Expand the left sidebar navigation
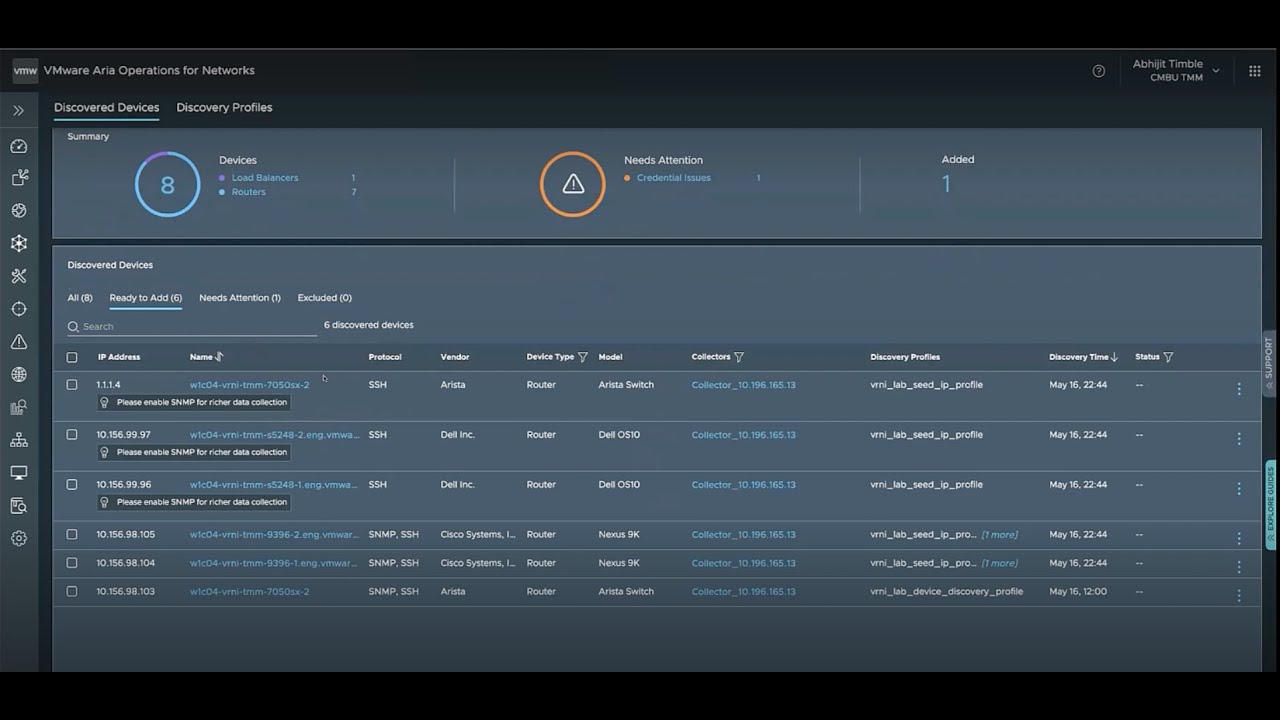 18,110
